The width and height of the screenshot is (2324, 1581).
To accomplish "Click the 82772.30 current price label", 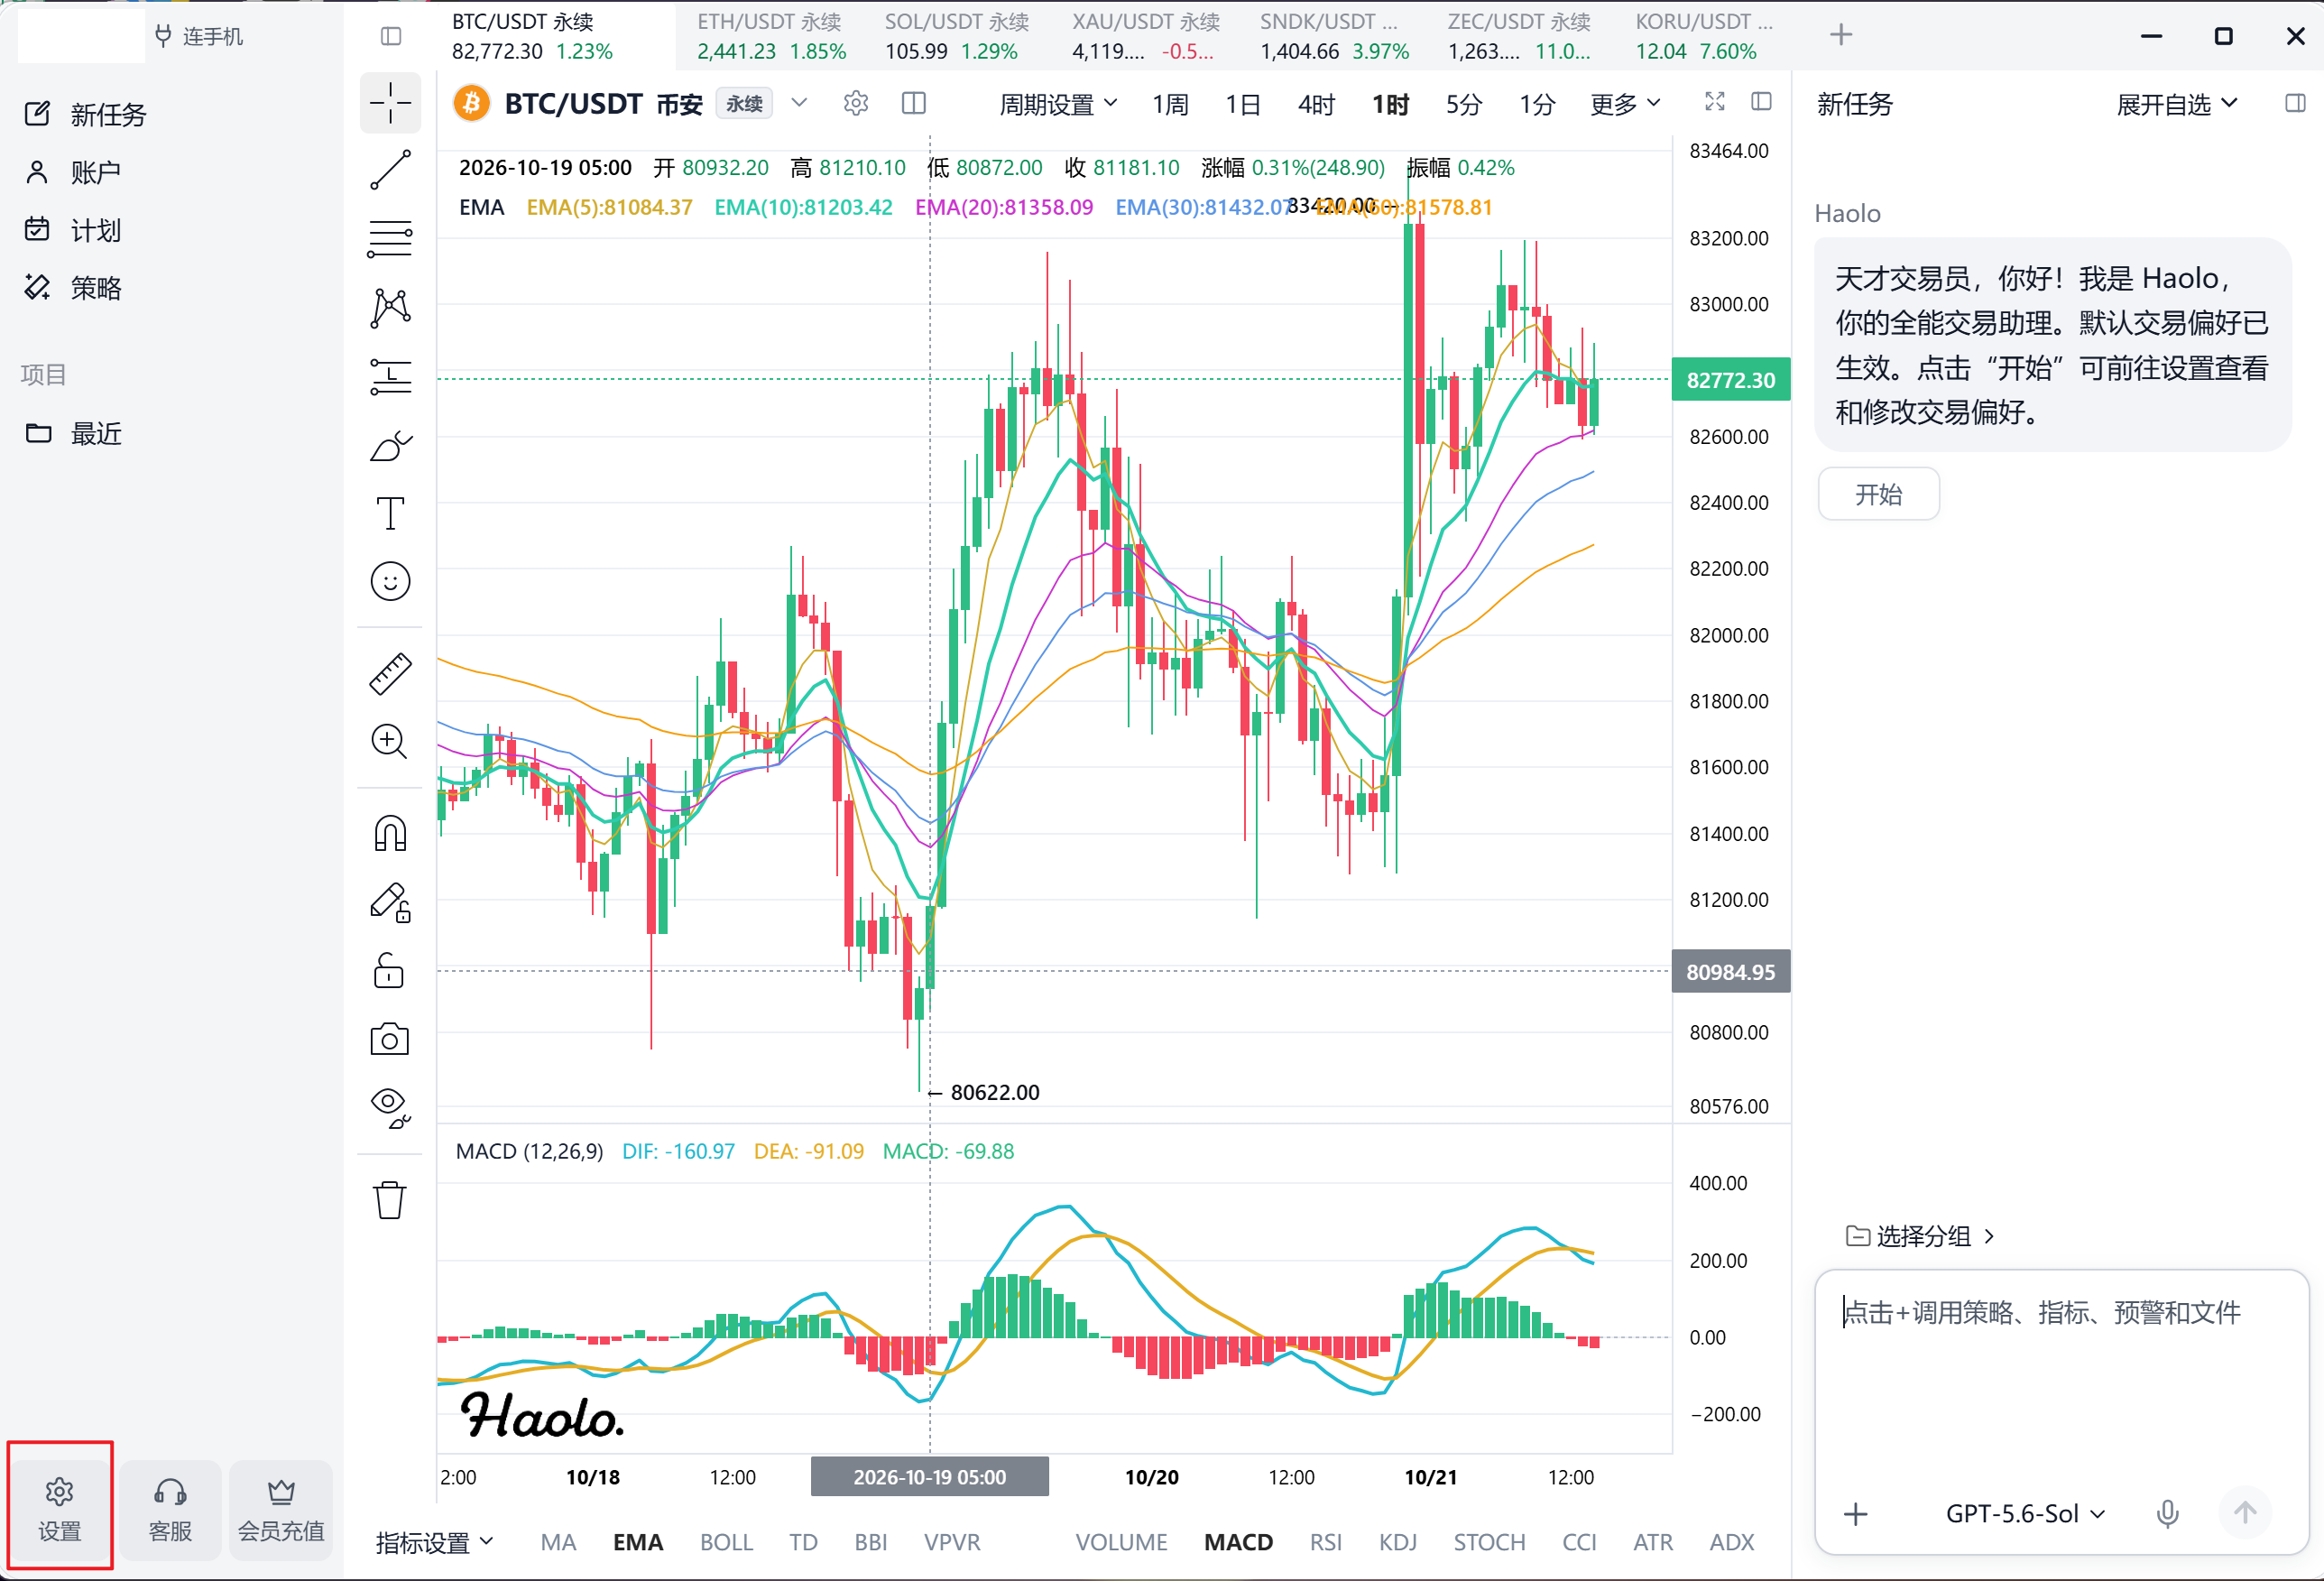I will pyautogui.click(x=1730, y=380).
